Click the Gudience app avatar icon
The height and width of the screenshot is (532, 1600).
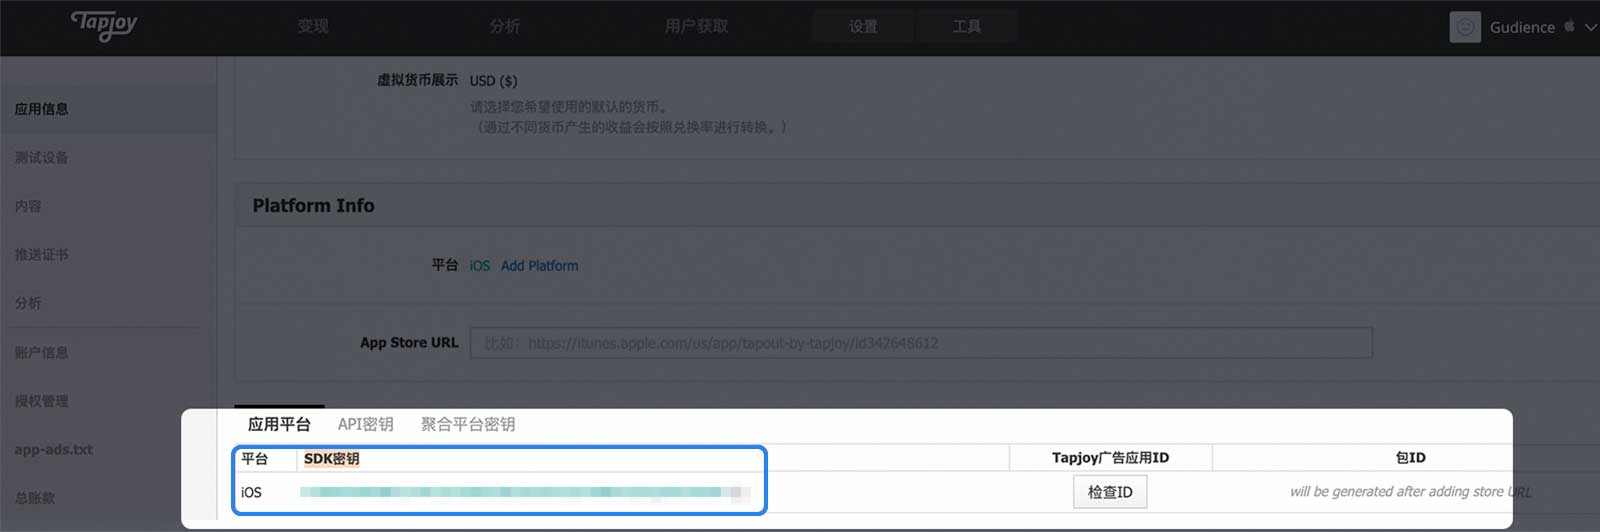(x=1465, y=27)
